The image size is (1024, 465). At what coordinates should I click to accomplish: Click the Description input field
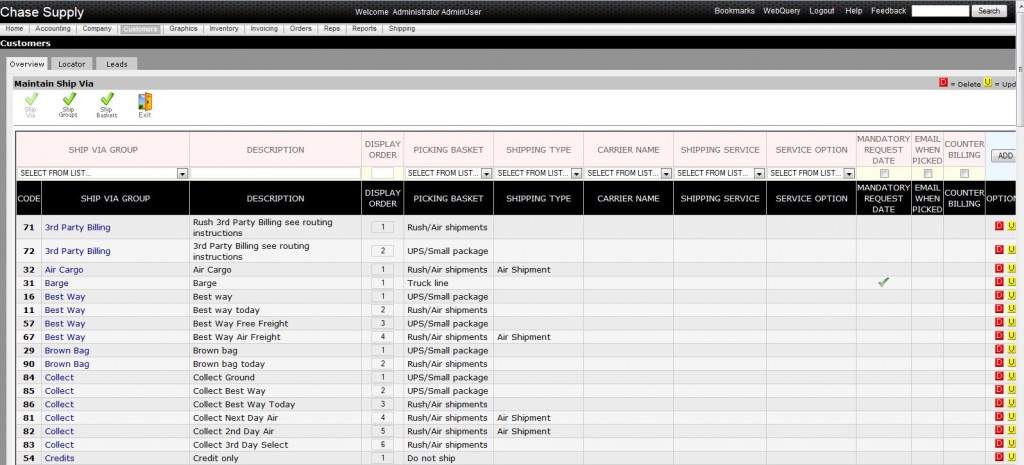(276, 174)
